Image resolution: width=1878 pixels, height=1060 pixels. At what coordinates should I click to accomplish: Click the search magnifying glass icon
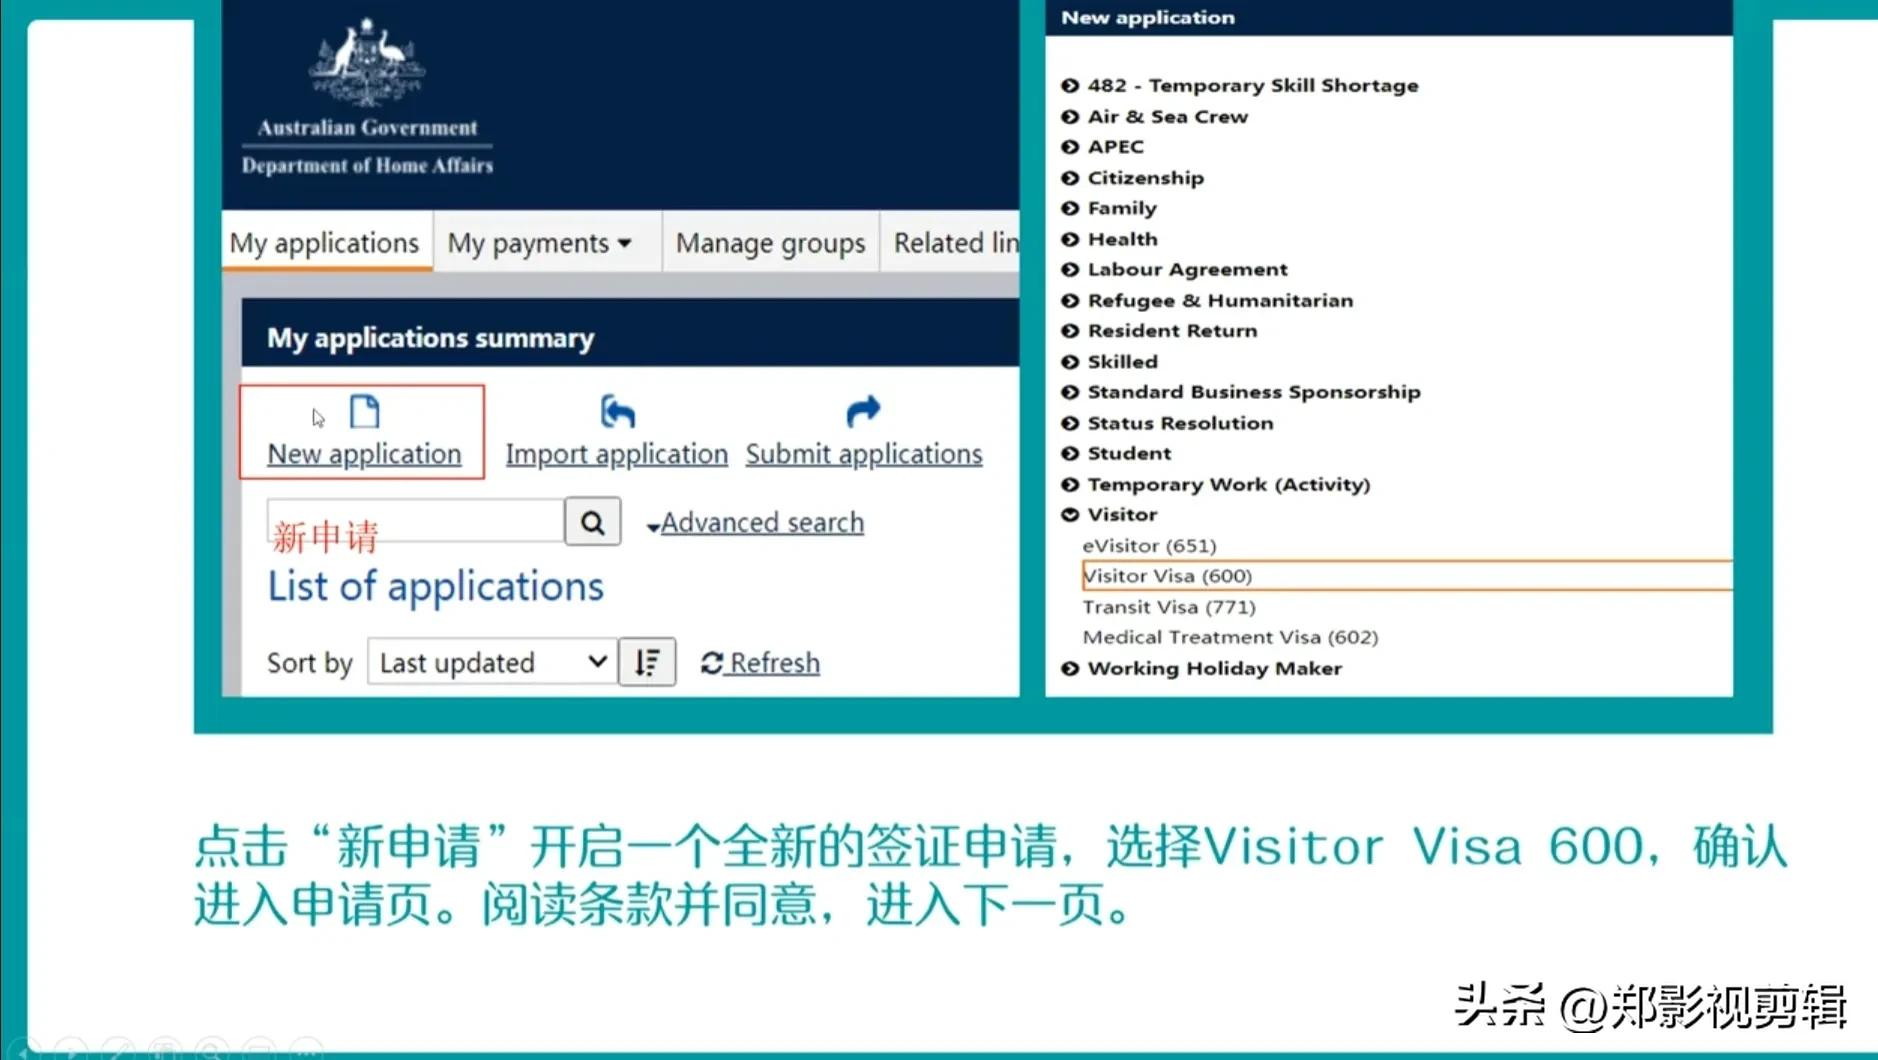point(592,521)
